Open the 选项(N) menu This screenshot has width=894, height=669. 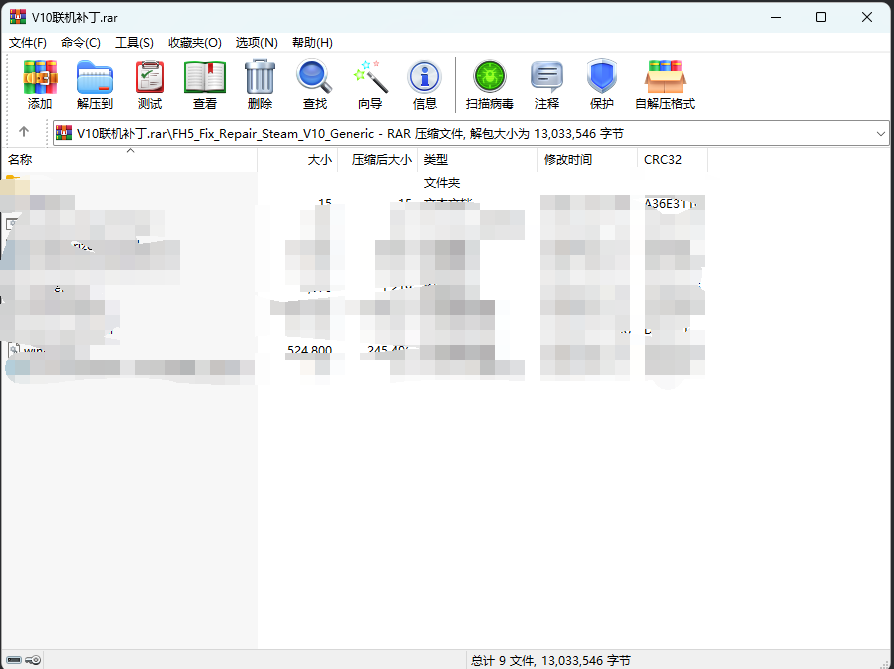256,42
